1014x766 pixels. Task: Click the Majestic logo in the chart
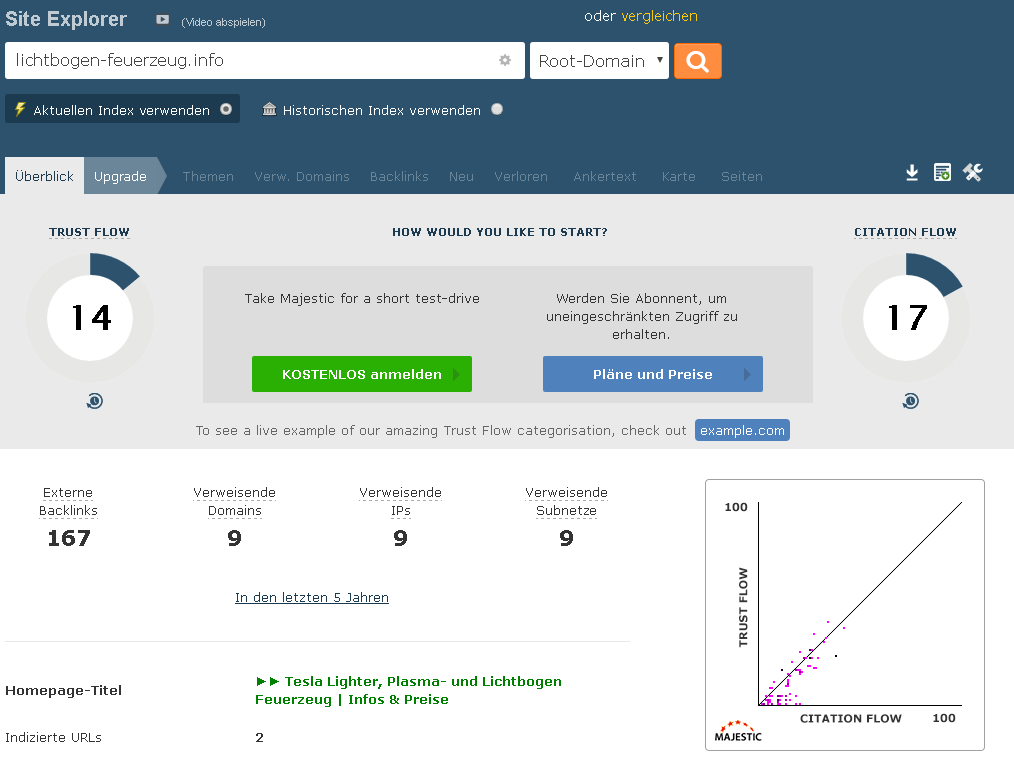click(738, 731)
